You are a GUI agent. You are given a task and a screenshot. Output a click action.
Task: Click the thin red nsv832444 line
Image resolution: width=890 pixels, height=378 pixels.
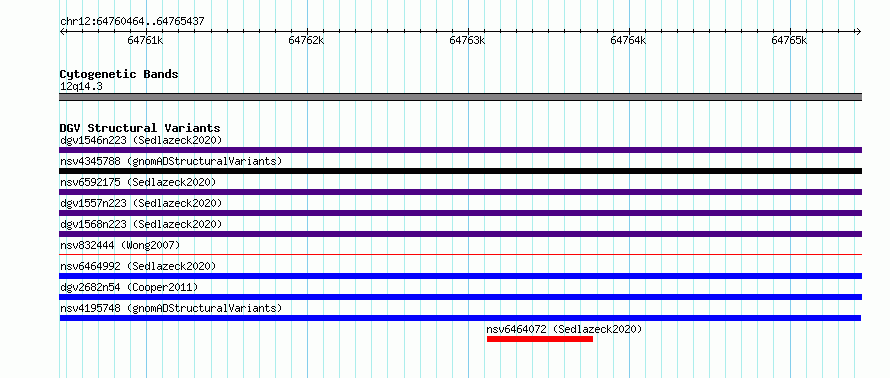(460, 254)
